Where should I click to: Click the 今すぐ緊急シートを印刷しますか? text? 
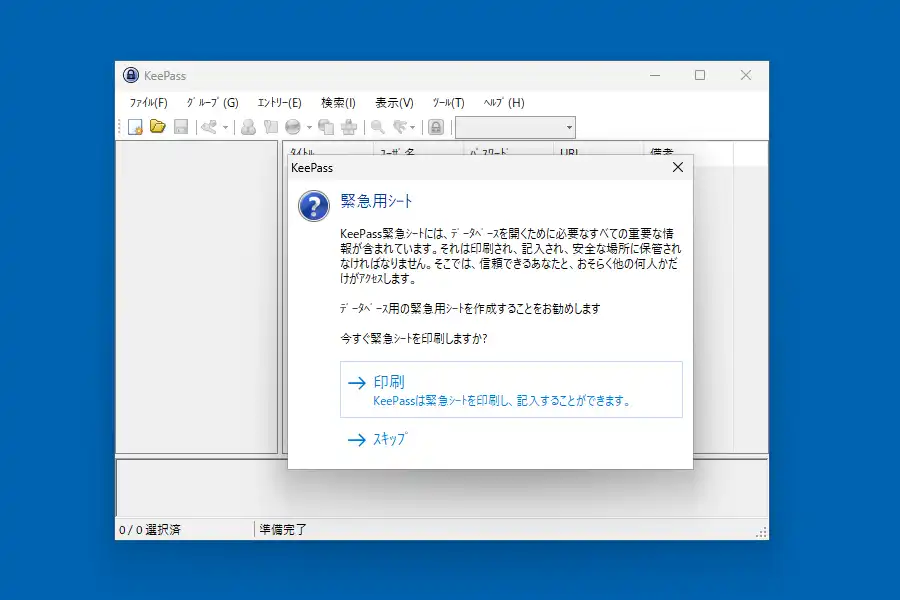[x=413, y=339]
